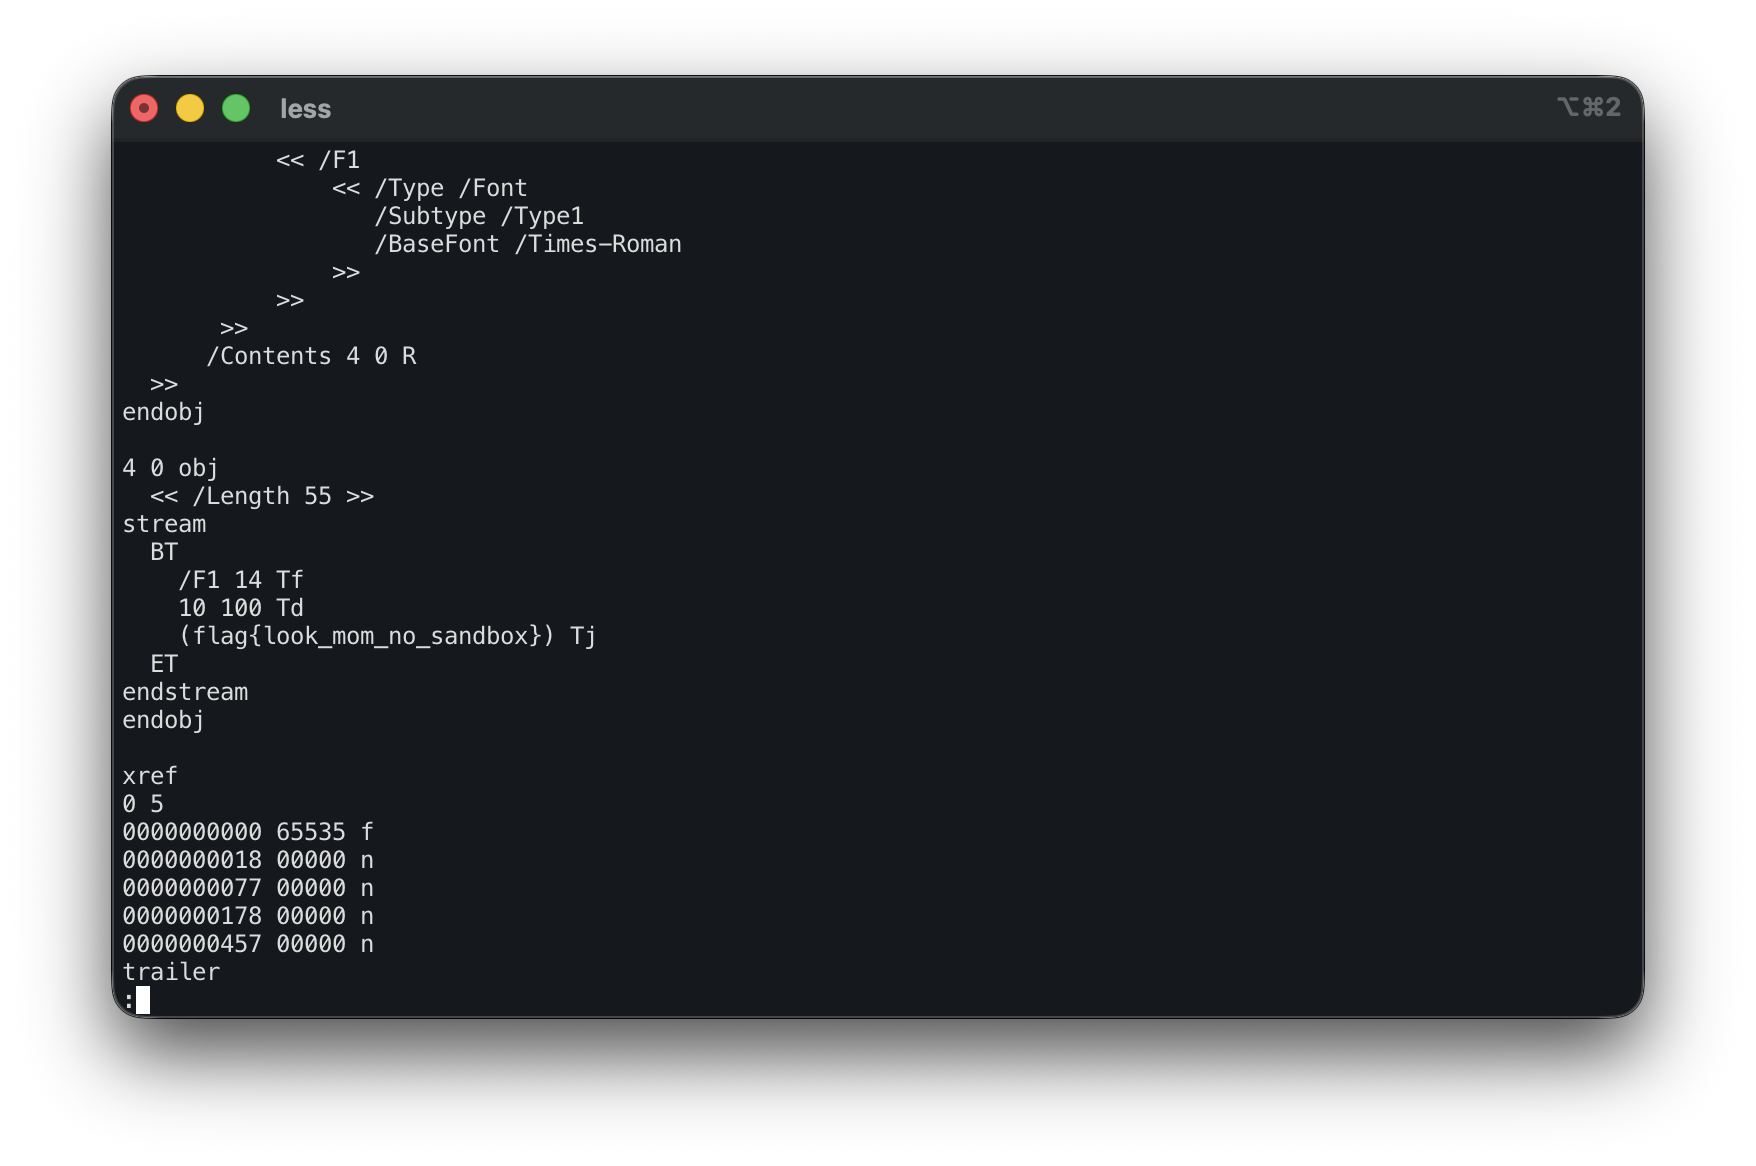This screenshot has height=1166, width=1756.
Task: Click the 0000000457 00000 n entry
Action: (248, 944)
